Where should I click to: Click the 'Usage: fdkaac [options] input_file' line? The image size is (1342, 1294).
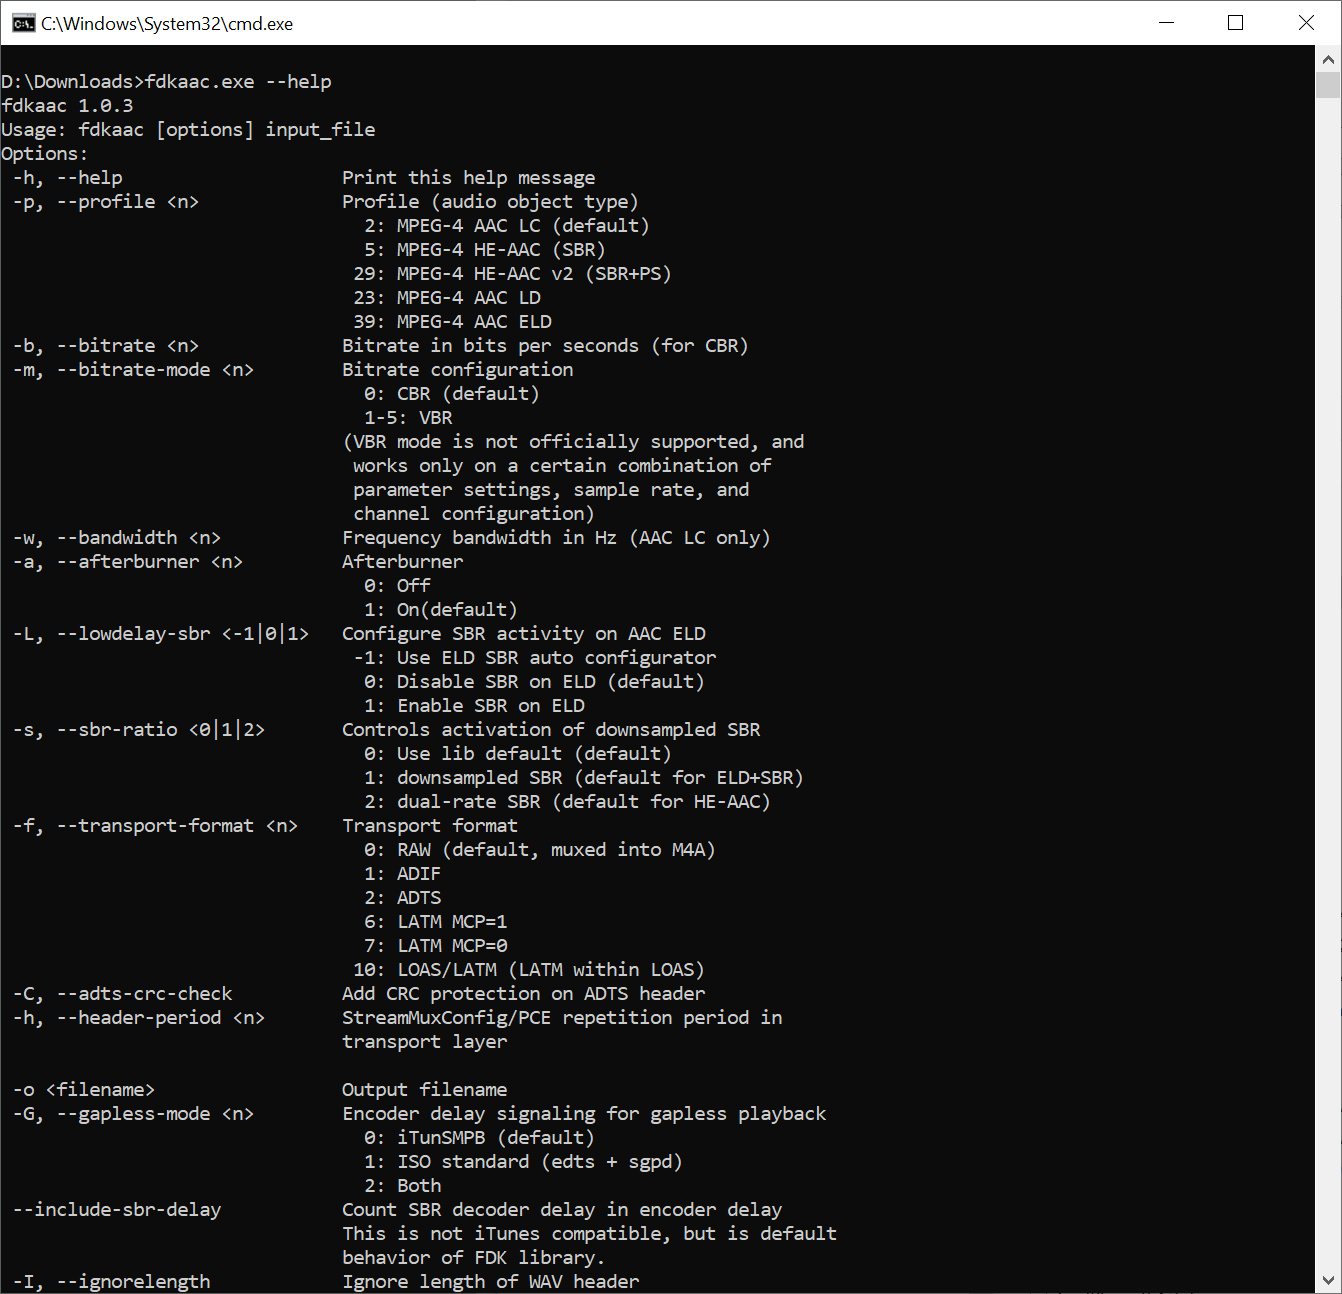tap(188, 130)
